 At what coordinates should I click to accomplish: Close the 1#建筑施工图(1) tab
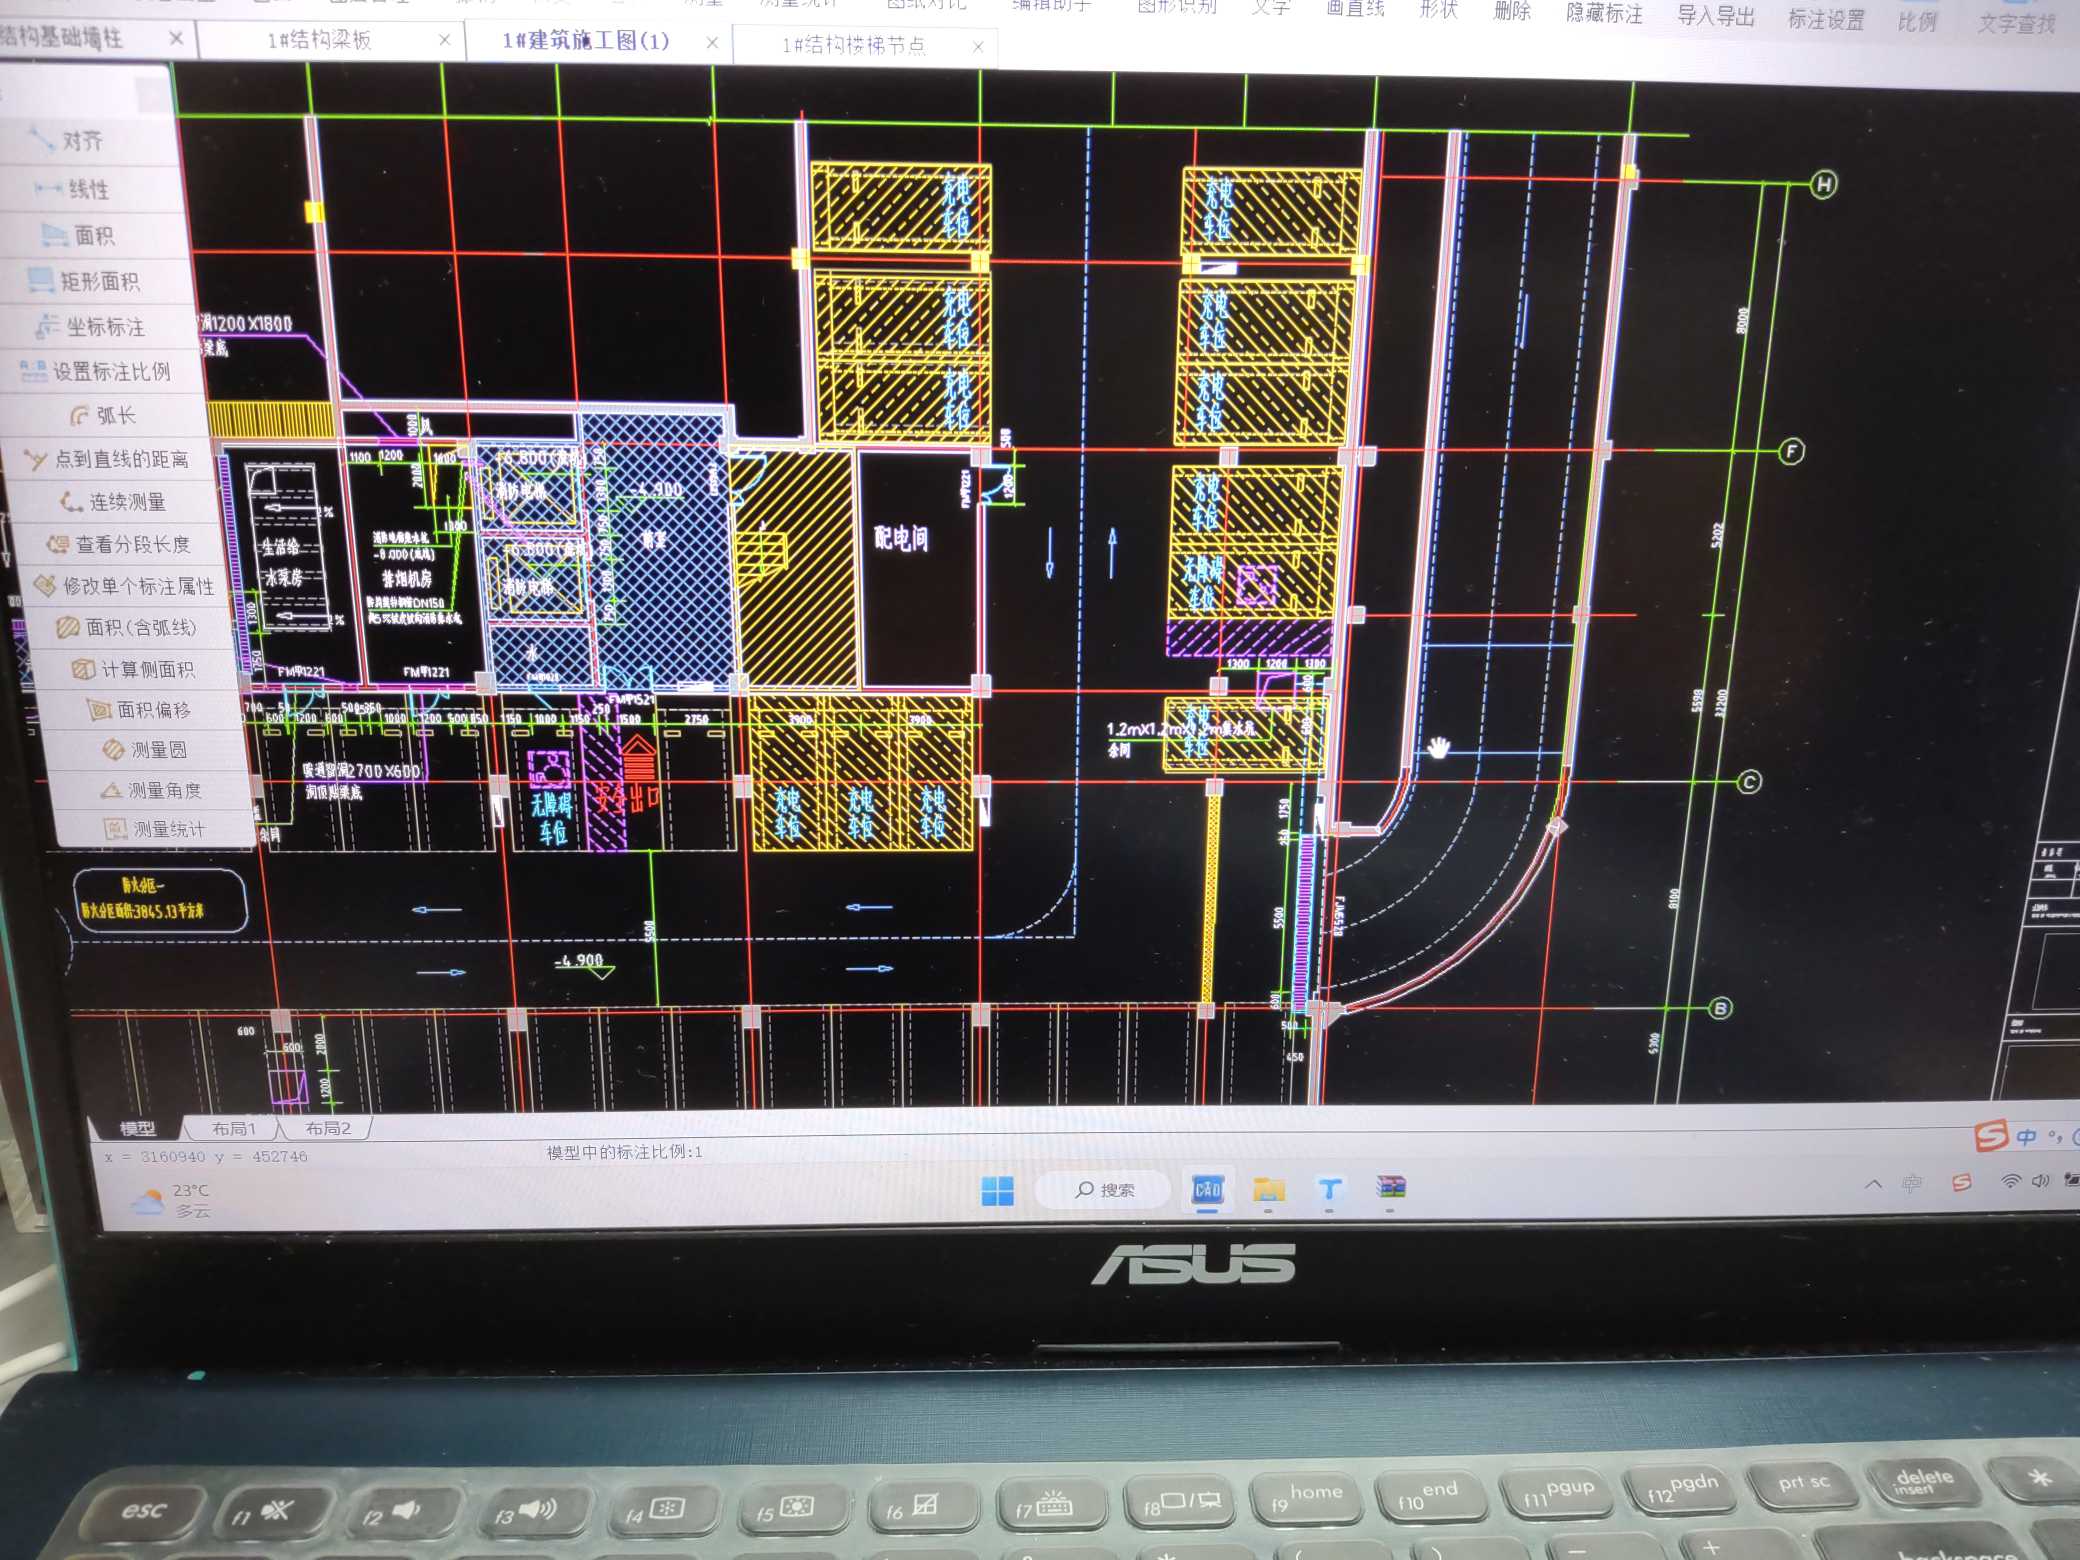pos(712,43)
